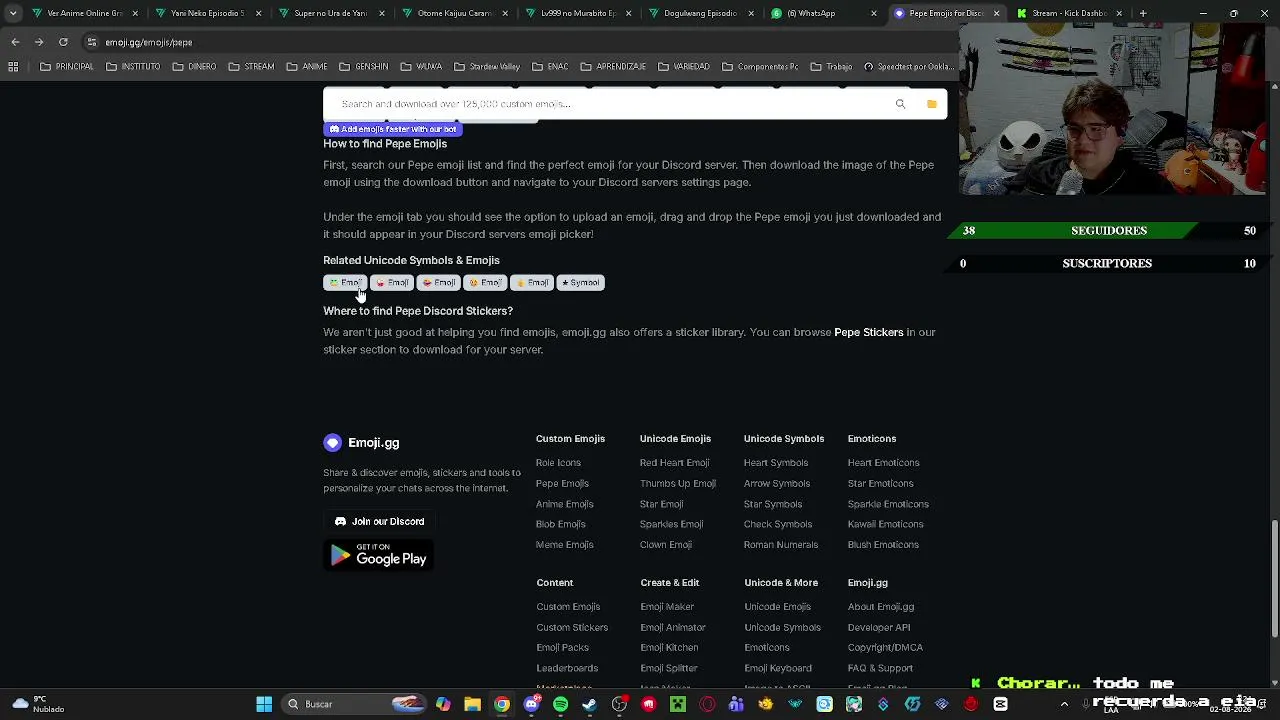Switch to the Ver Anime Online tab
Screen dimensions: 1280x720
(x=83, y=14)
